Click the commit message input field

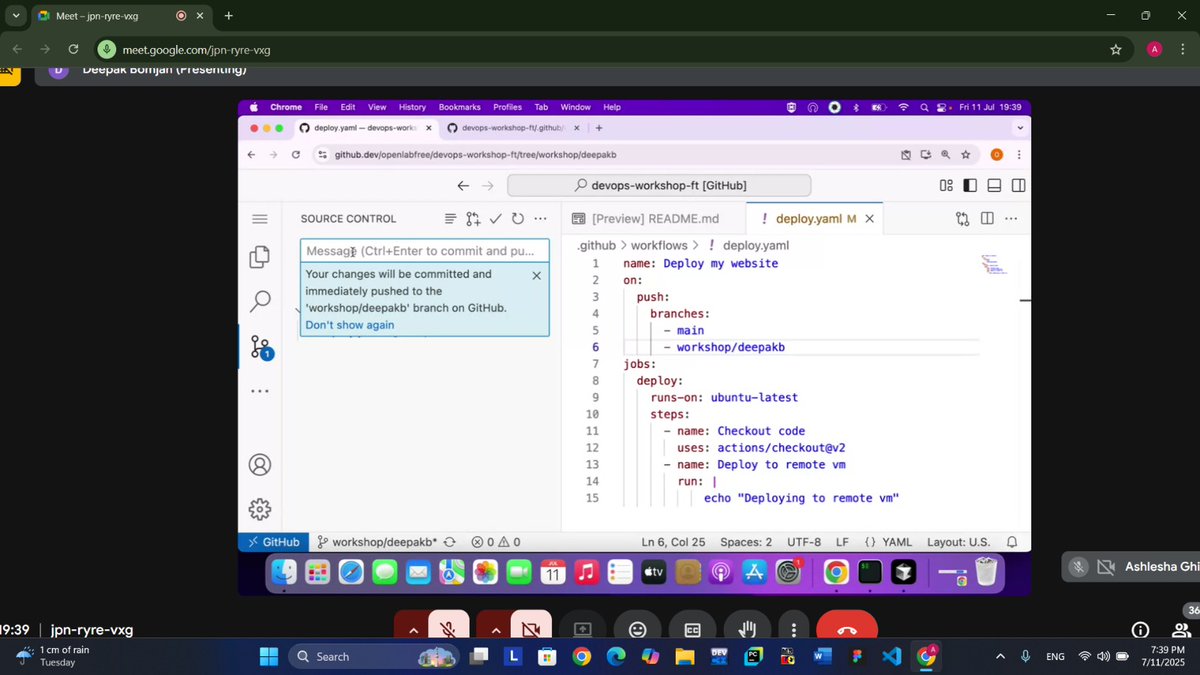(x=425, y=251)
